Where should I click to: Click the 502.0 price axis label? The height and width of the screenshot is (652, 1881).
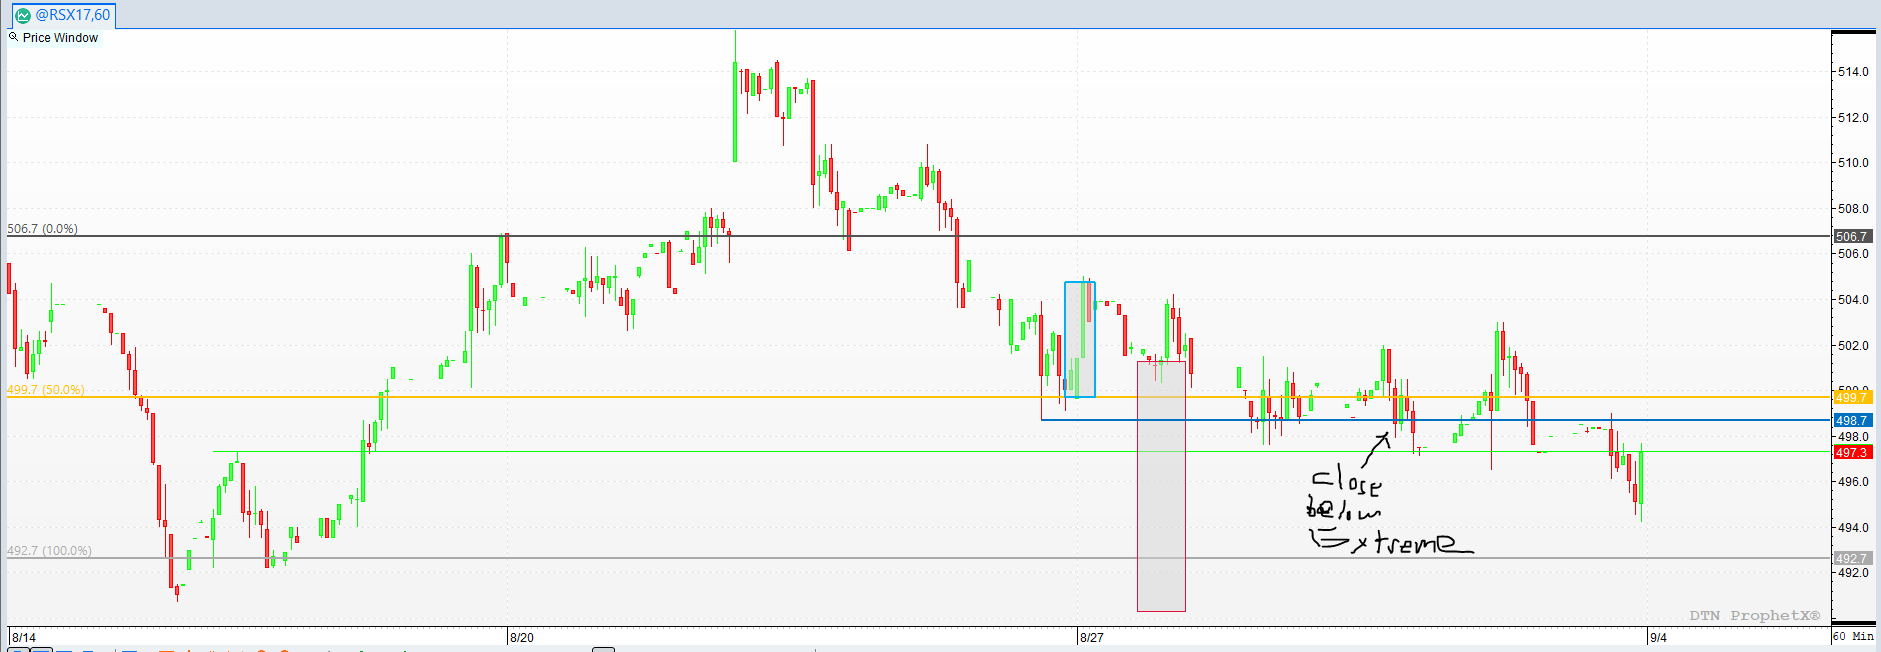click(1853, 346)
